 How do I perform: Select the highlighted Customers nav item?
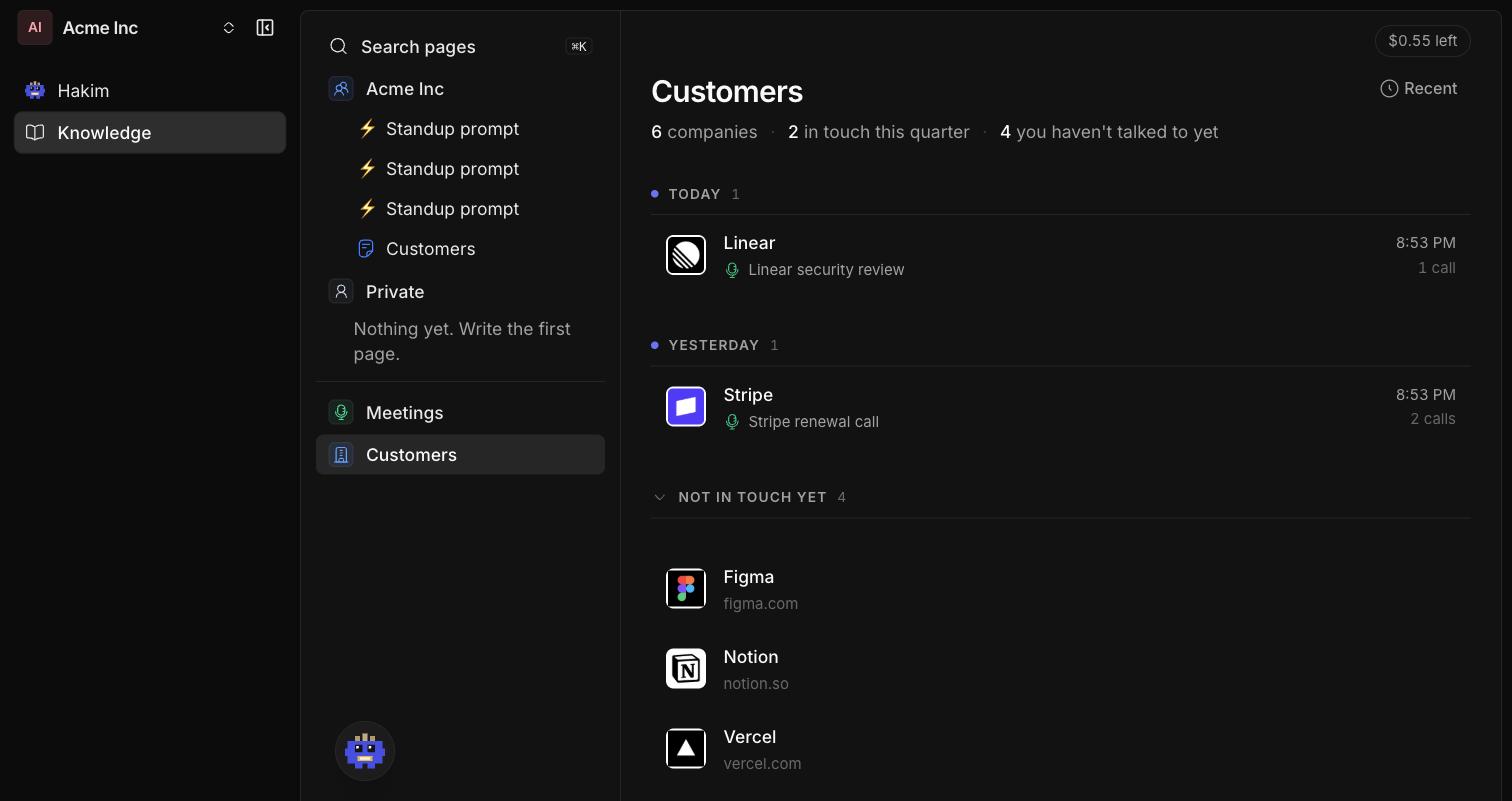(460, 455)
